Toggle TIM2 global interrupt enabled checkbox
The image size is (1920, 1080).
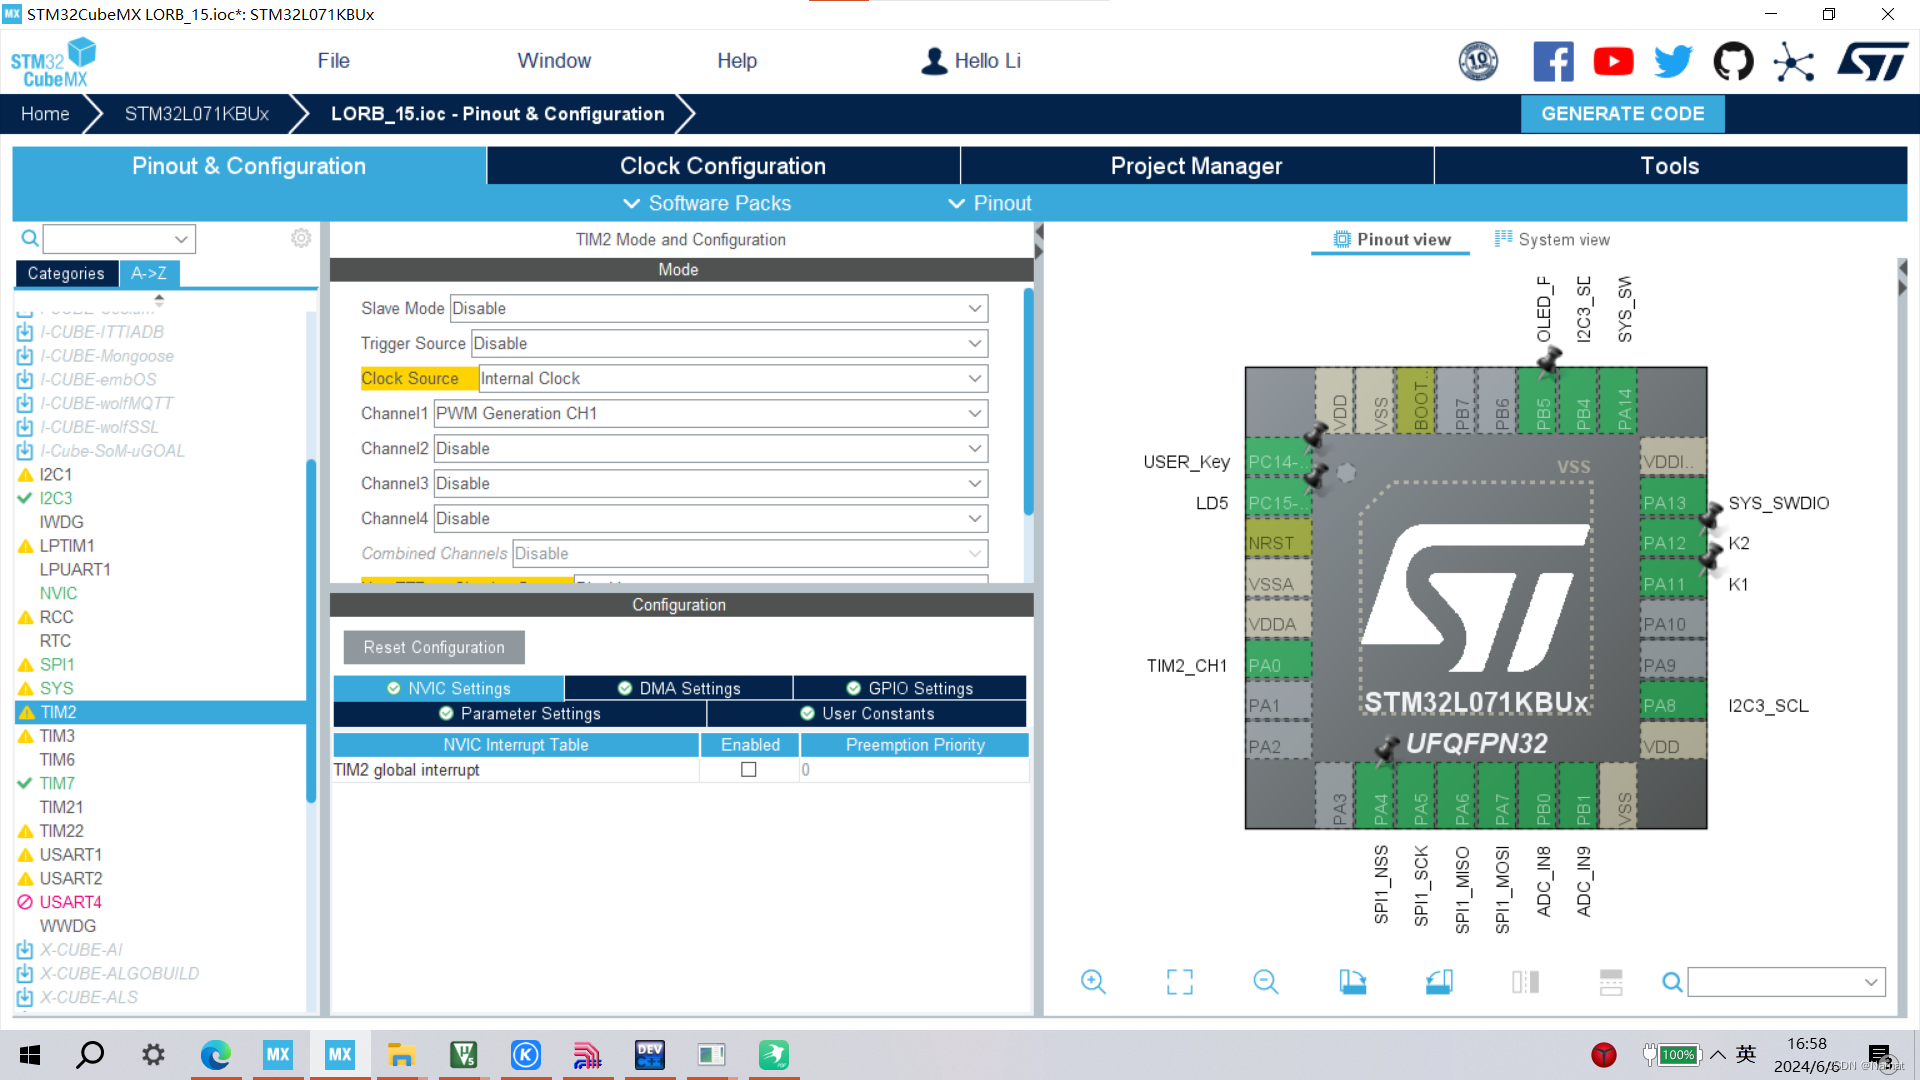[x=749, y=770]
